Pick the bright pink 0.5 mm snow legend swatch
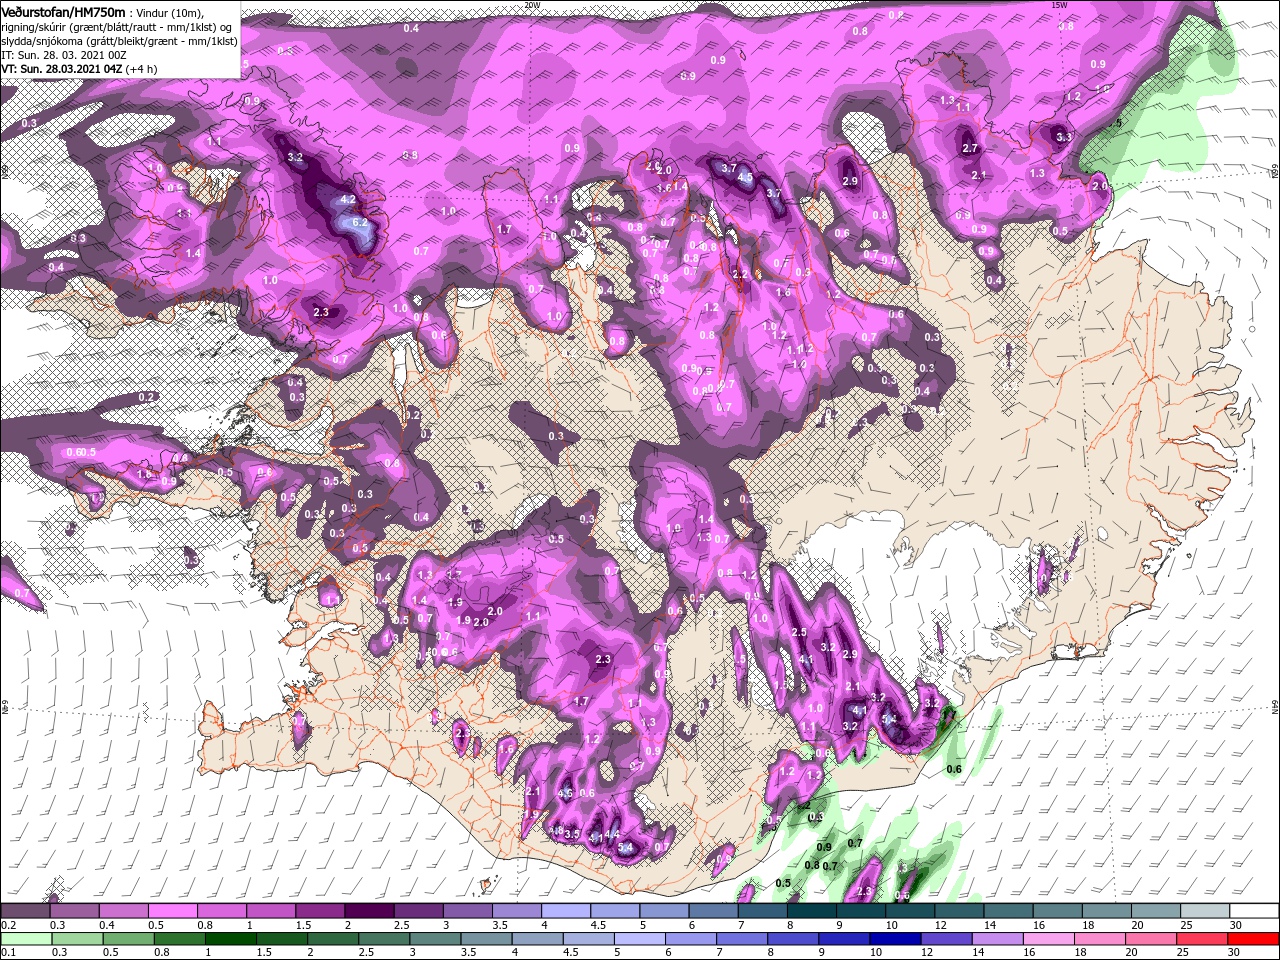This screenshot has height=960, width=1280. (172, 912)
